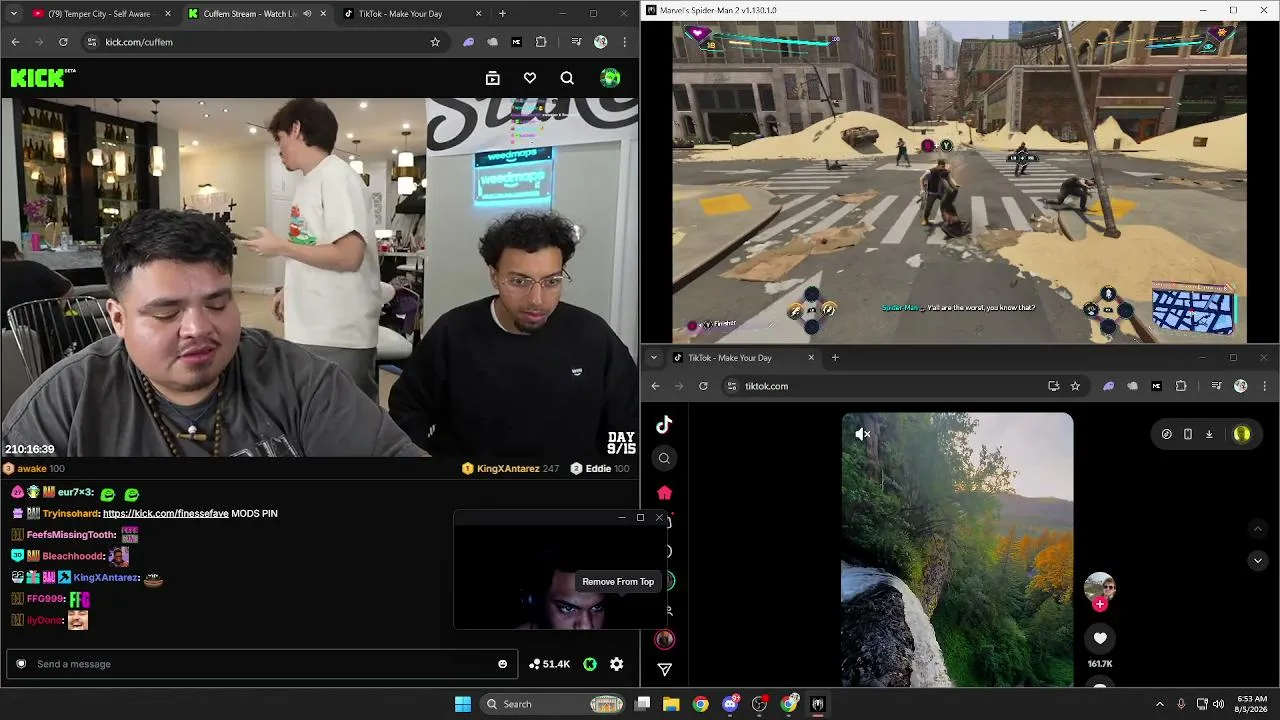Click the tiktok.com address bar
This screenshot has width=1280, height=720.
click(x=905, y=386)
